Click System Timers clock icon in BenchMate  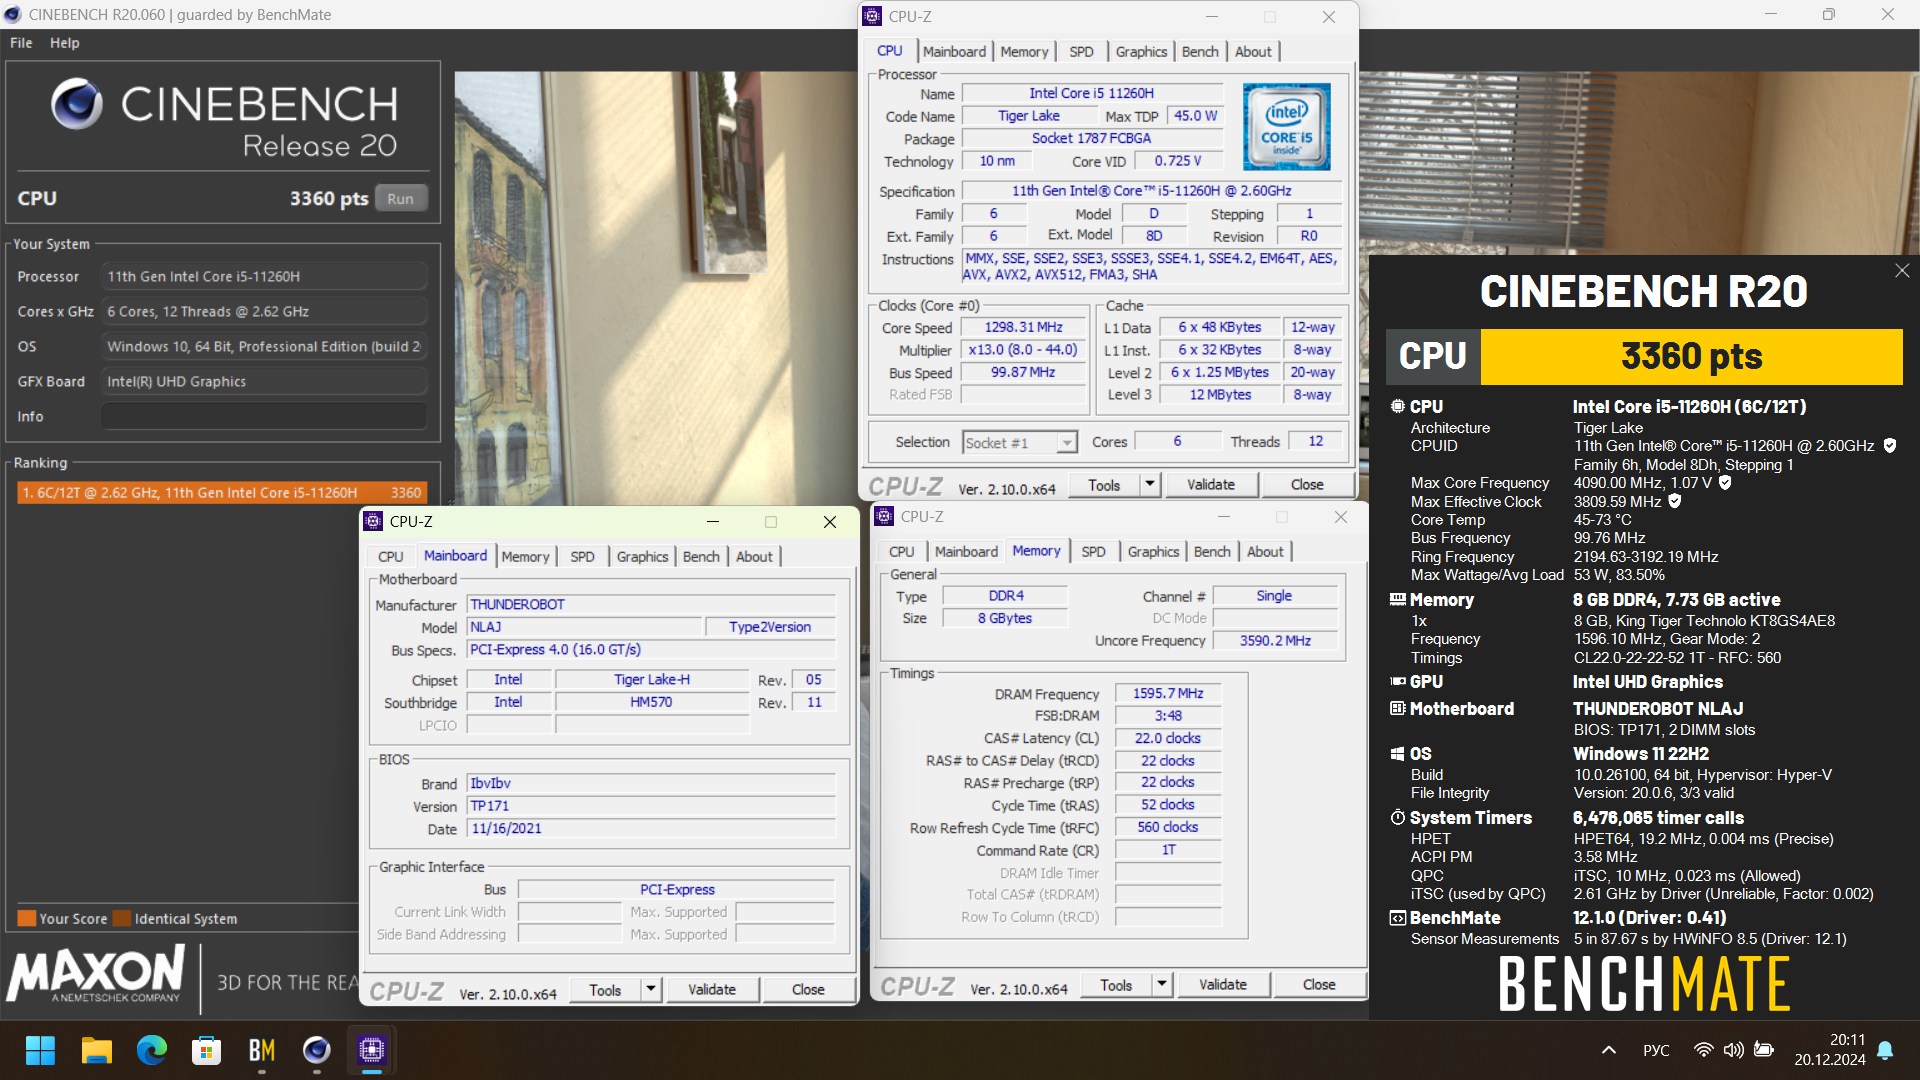(1397, 818)
